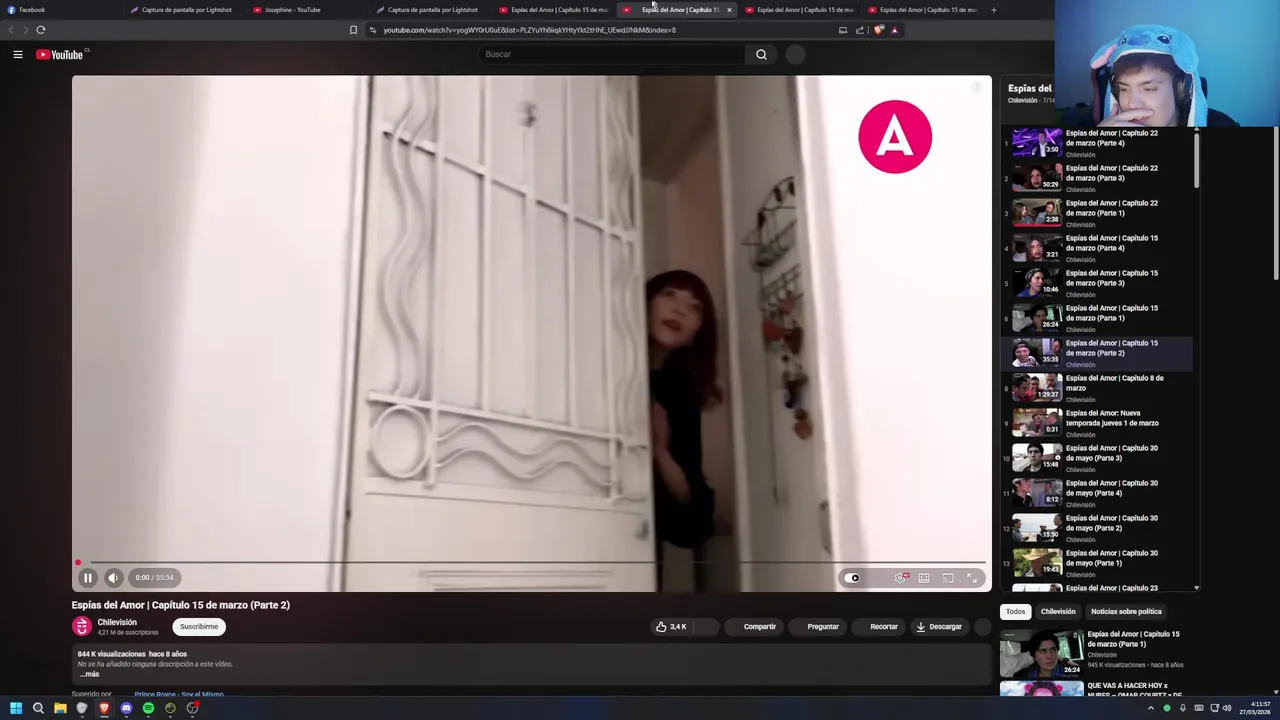Select the Todos filter chip

(x=1015, y=612)
